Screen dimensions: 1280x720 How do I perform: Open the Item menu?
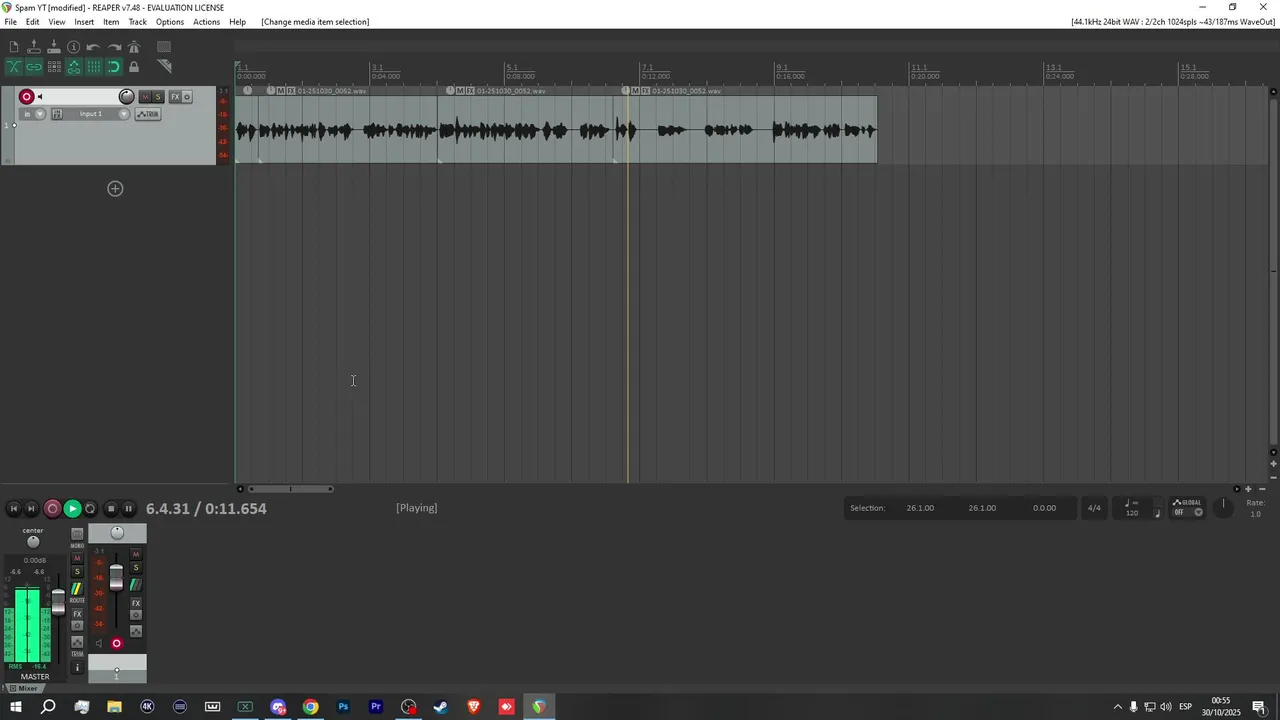tap(111, 22)
